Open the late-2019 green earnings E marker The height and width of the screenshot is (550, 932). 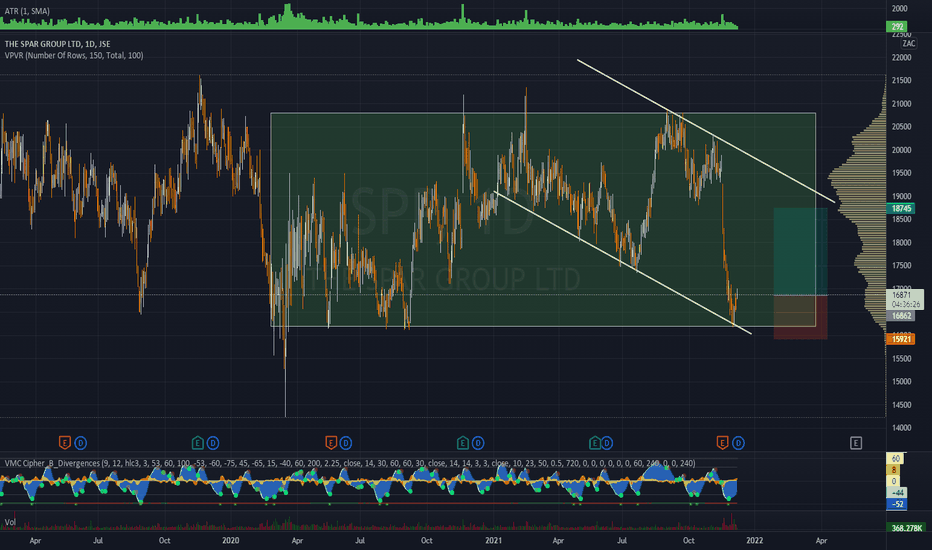point(197,442)
